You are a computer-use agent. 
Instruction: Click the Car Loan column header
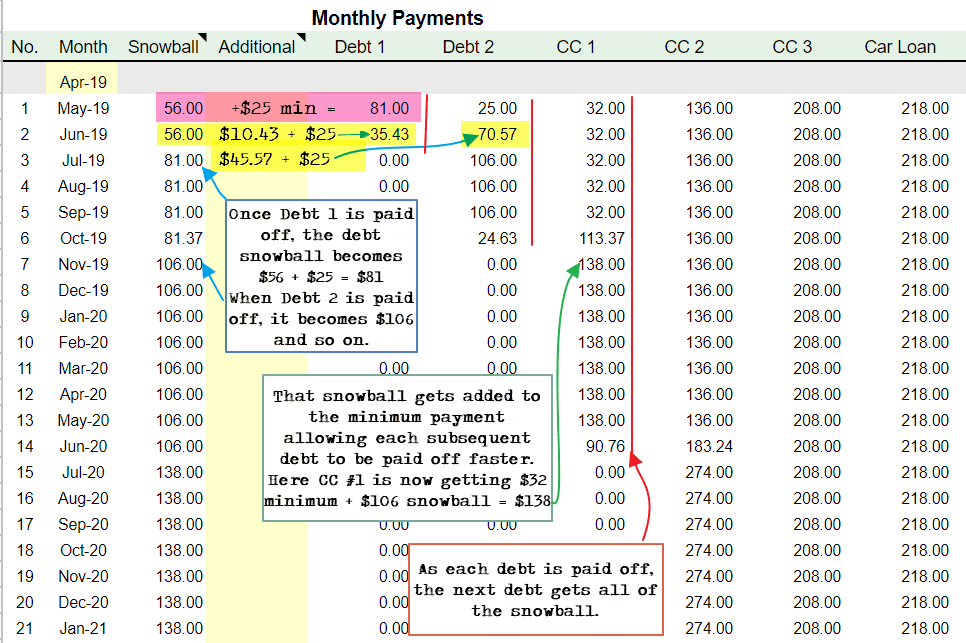click(x=900, y=47)
